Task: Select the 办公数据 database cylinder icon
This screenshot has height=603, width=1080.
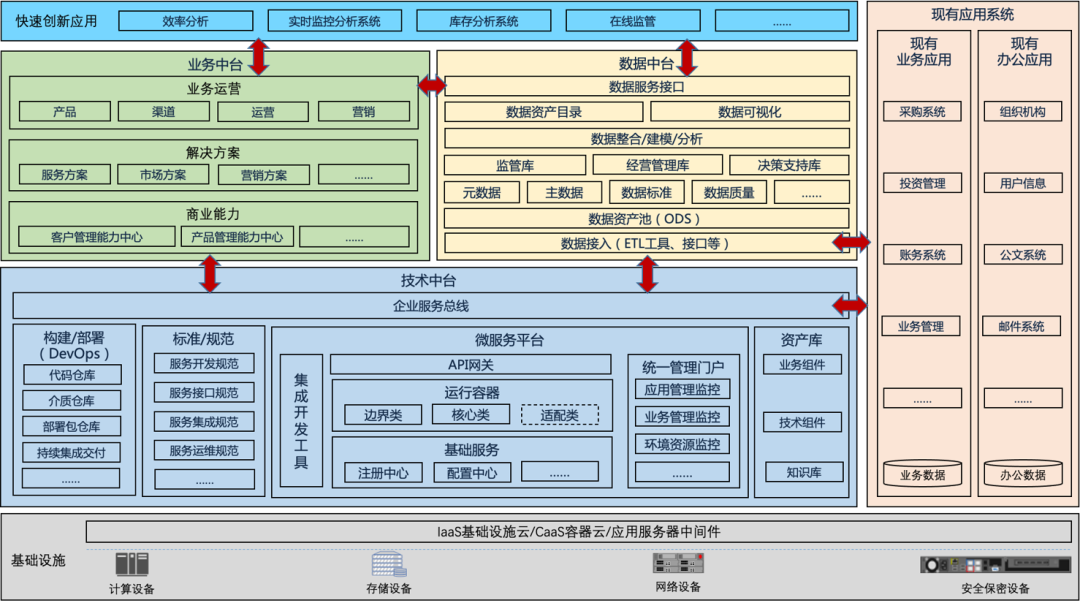Action: [x=1023, y=473]
